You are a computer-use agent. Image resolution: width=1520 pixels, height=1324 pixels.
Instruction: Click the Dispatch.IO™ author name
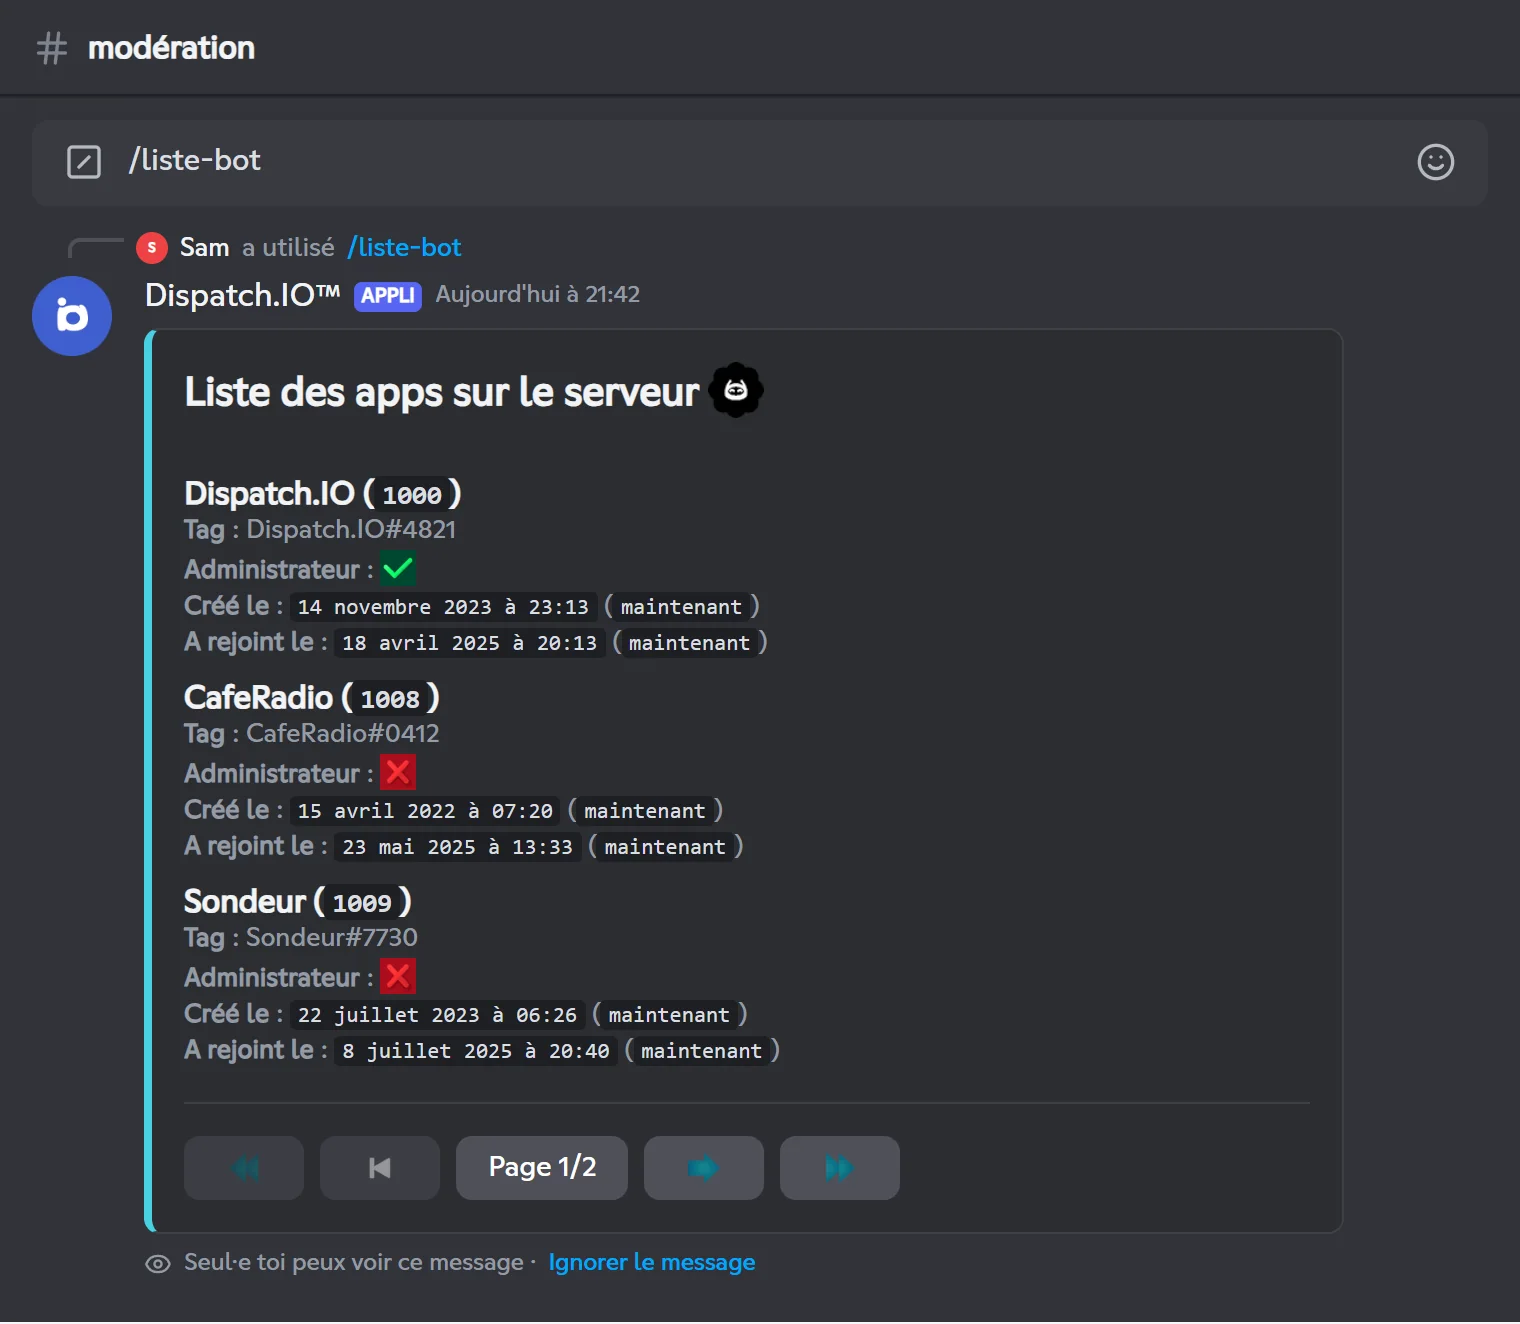(243, 295)
